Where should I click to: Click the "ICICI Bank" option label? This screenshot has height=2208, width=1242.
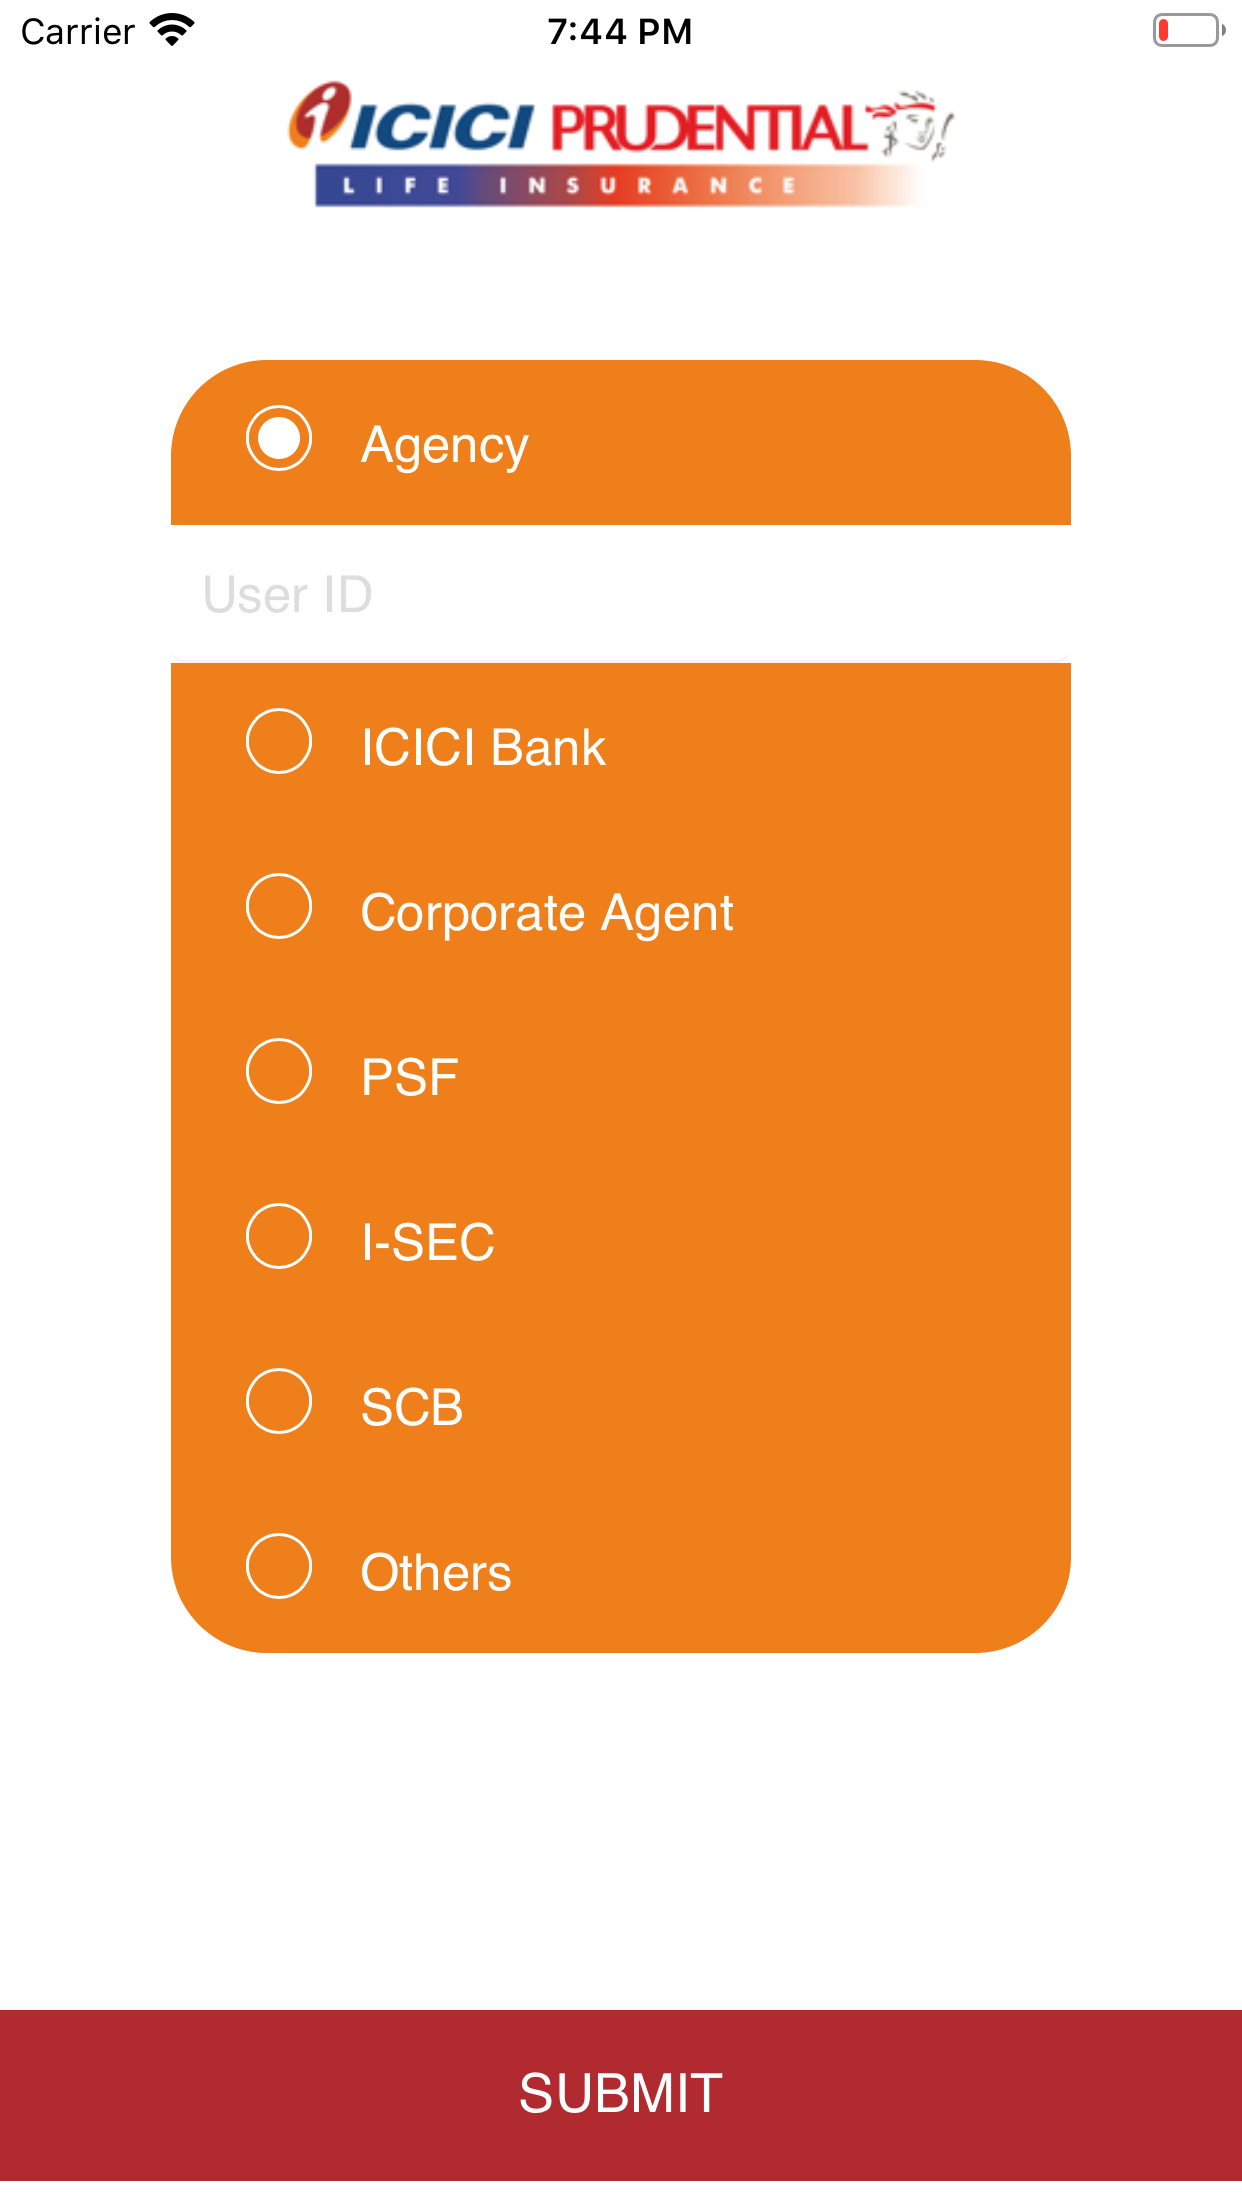[483, 748]
